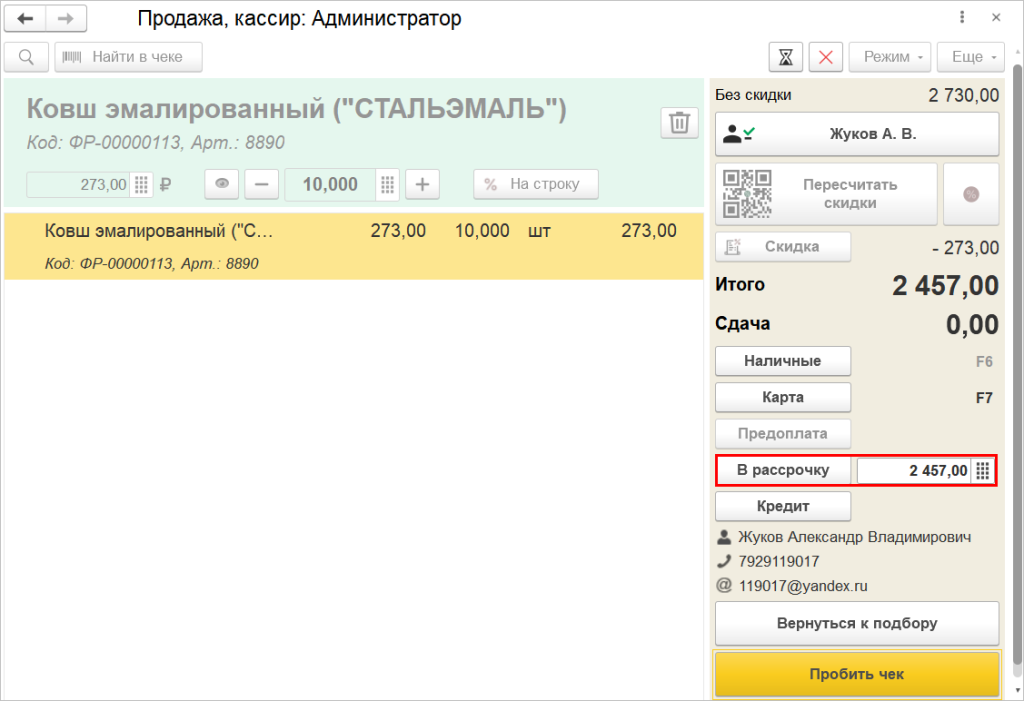Viewport: 1024px width, 701px height.
Task: Delete item using the trash bin icon
Action: pyautogui.click(x=679, y=123)
